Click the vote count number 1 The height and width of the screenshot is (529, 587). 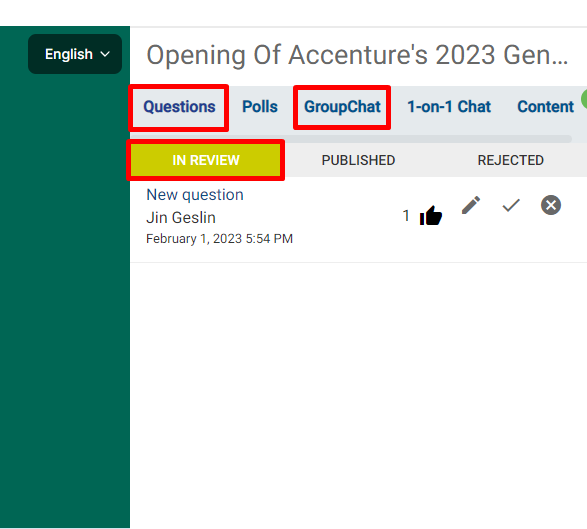(x=406, y=216)
